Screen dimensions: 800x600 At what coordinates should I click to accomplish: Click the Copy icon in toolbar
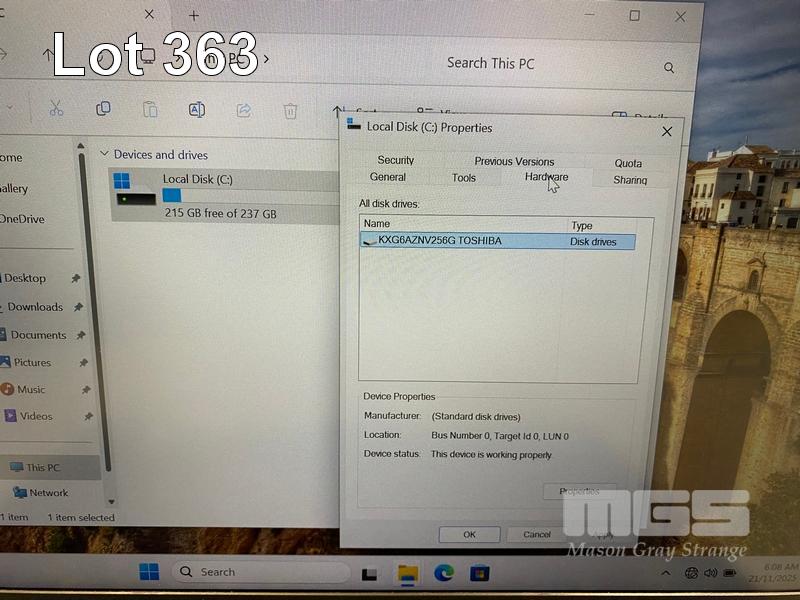[103, 109]
